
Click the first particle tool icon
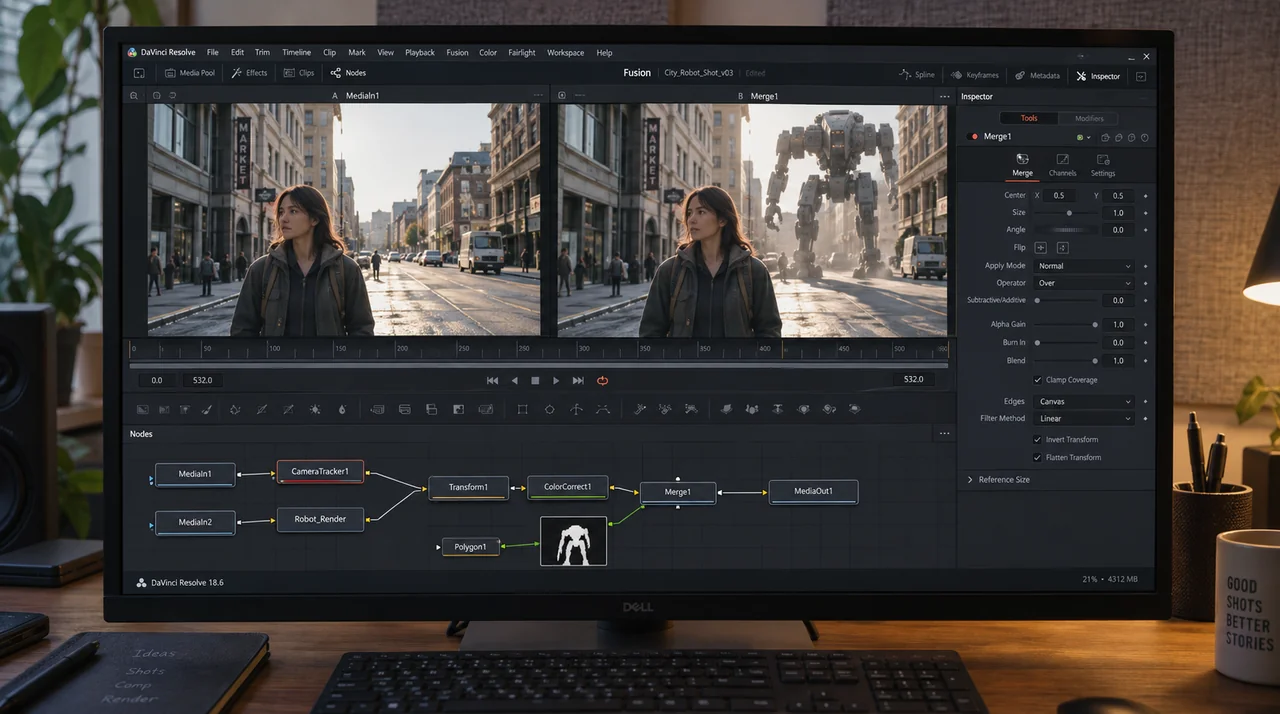tap(639, 409)
